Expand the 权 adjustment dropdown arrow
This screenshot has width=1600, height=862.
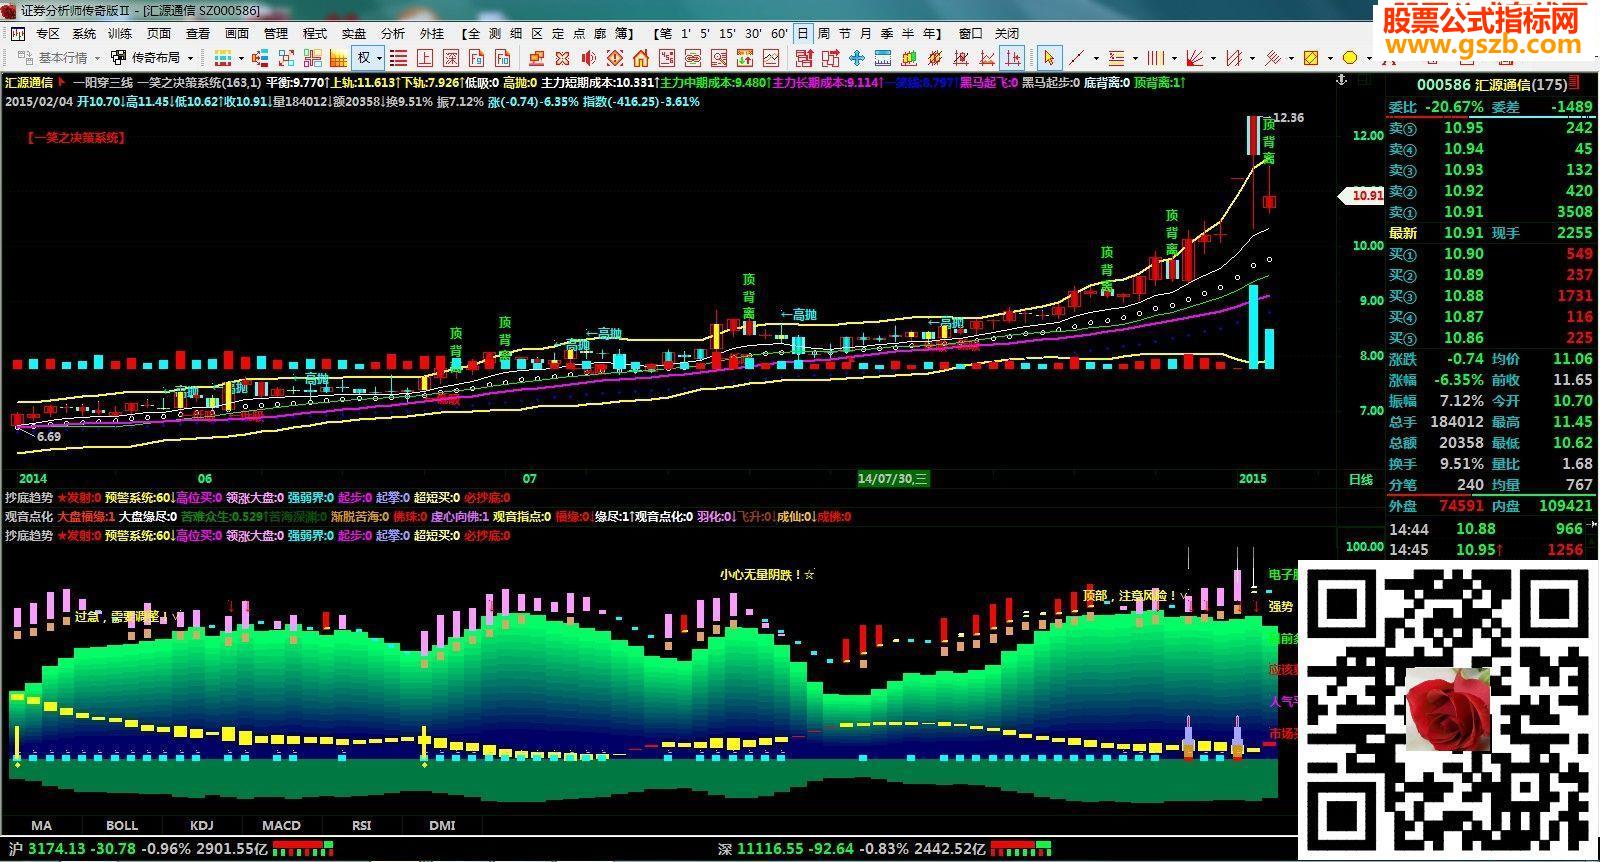380,58
